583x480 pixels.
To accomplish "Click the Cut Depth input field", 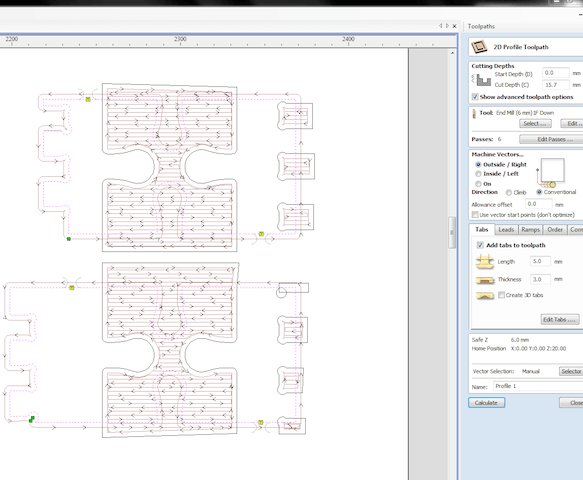I will pyautogui.click(x=555, y=85).
